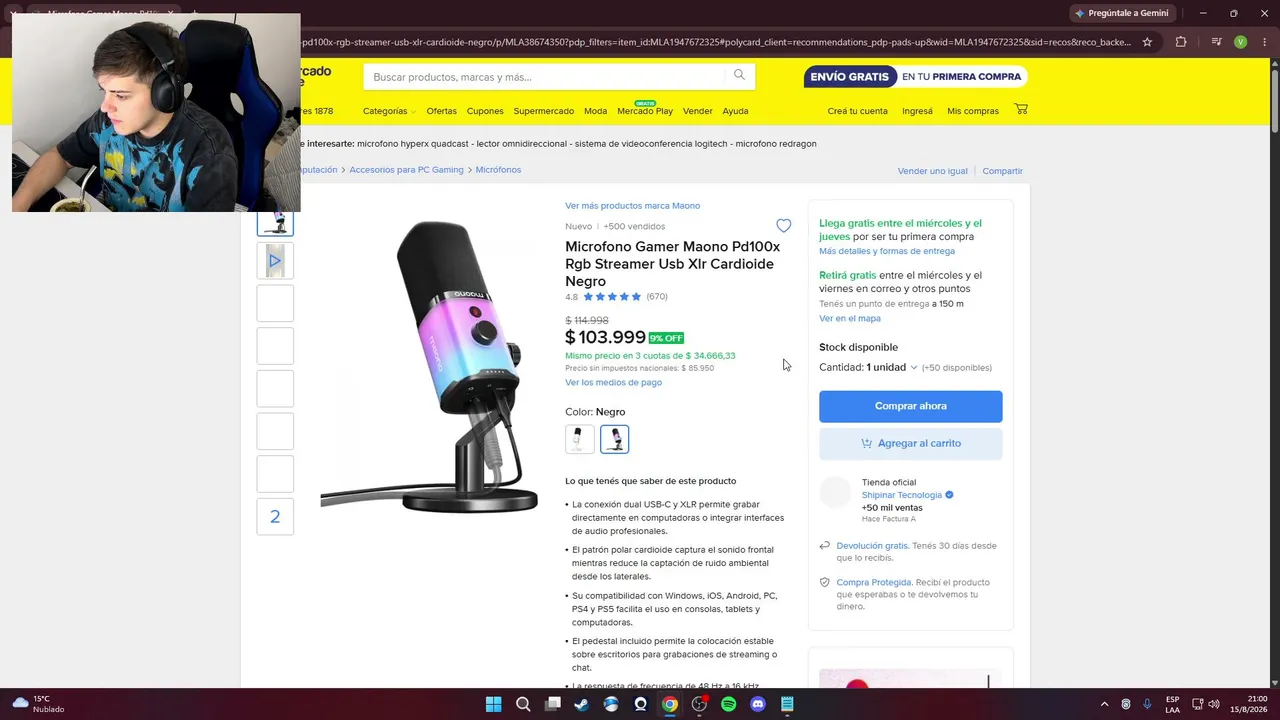The height and width of the screenshot is (720, 1280).
Task: Click Ver más productos marca Maono
Action: tap(632, 206)
